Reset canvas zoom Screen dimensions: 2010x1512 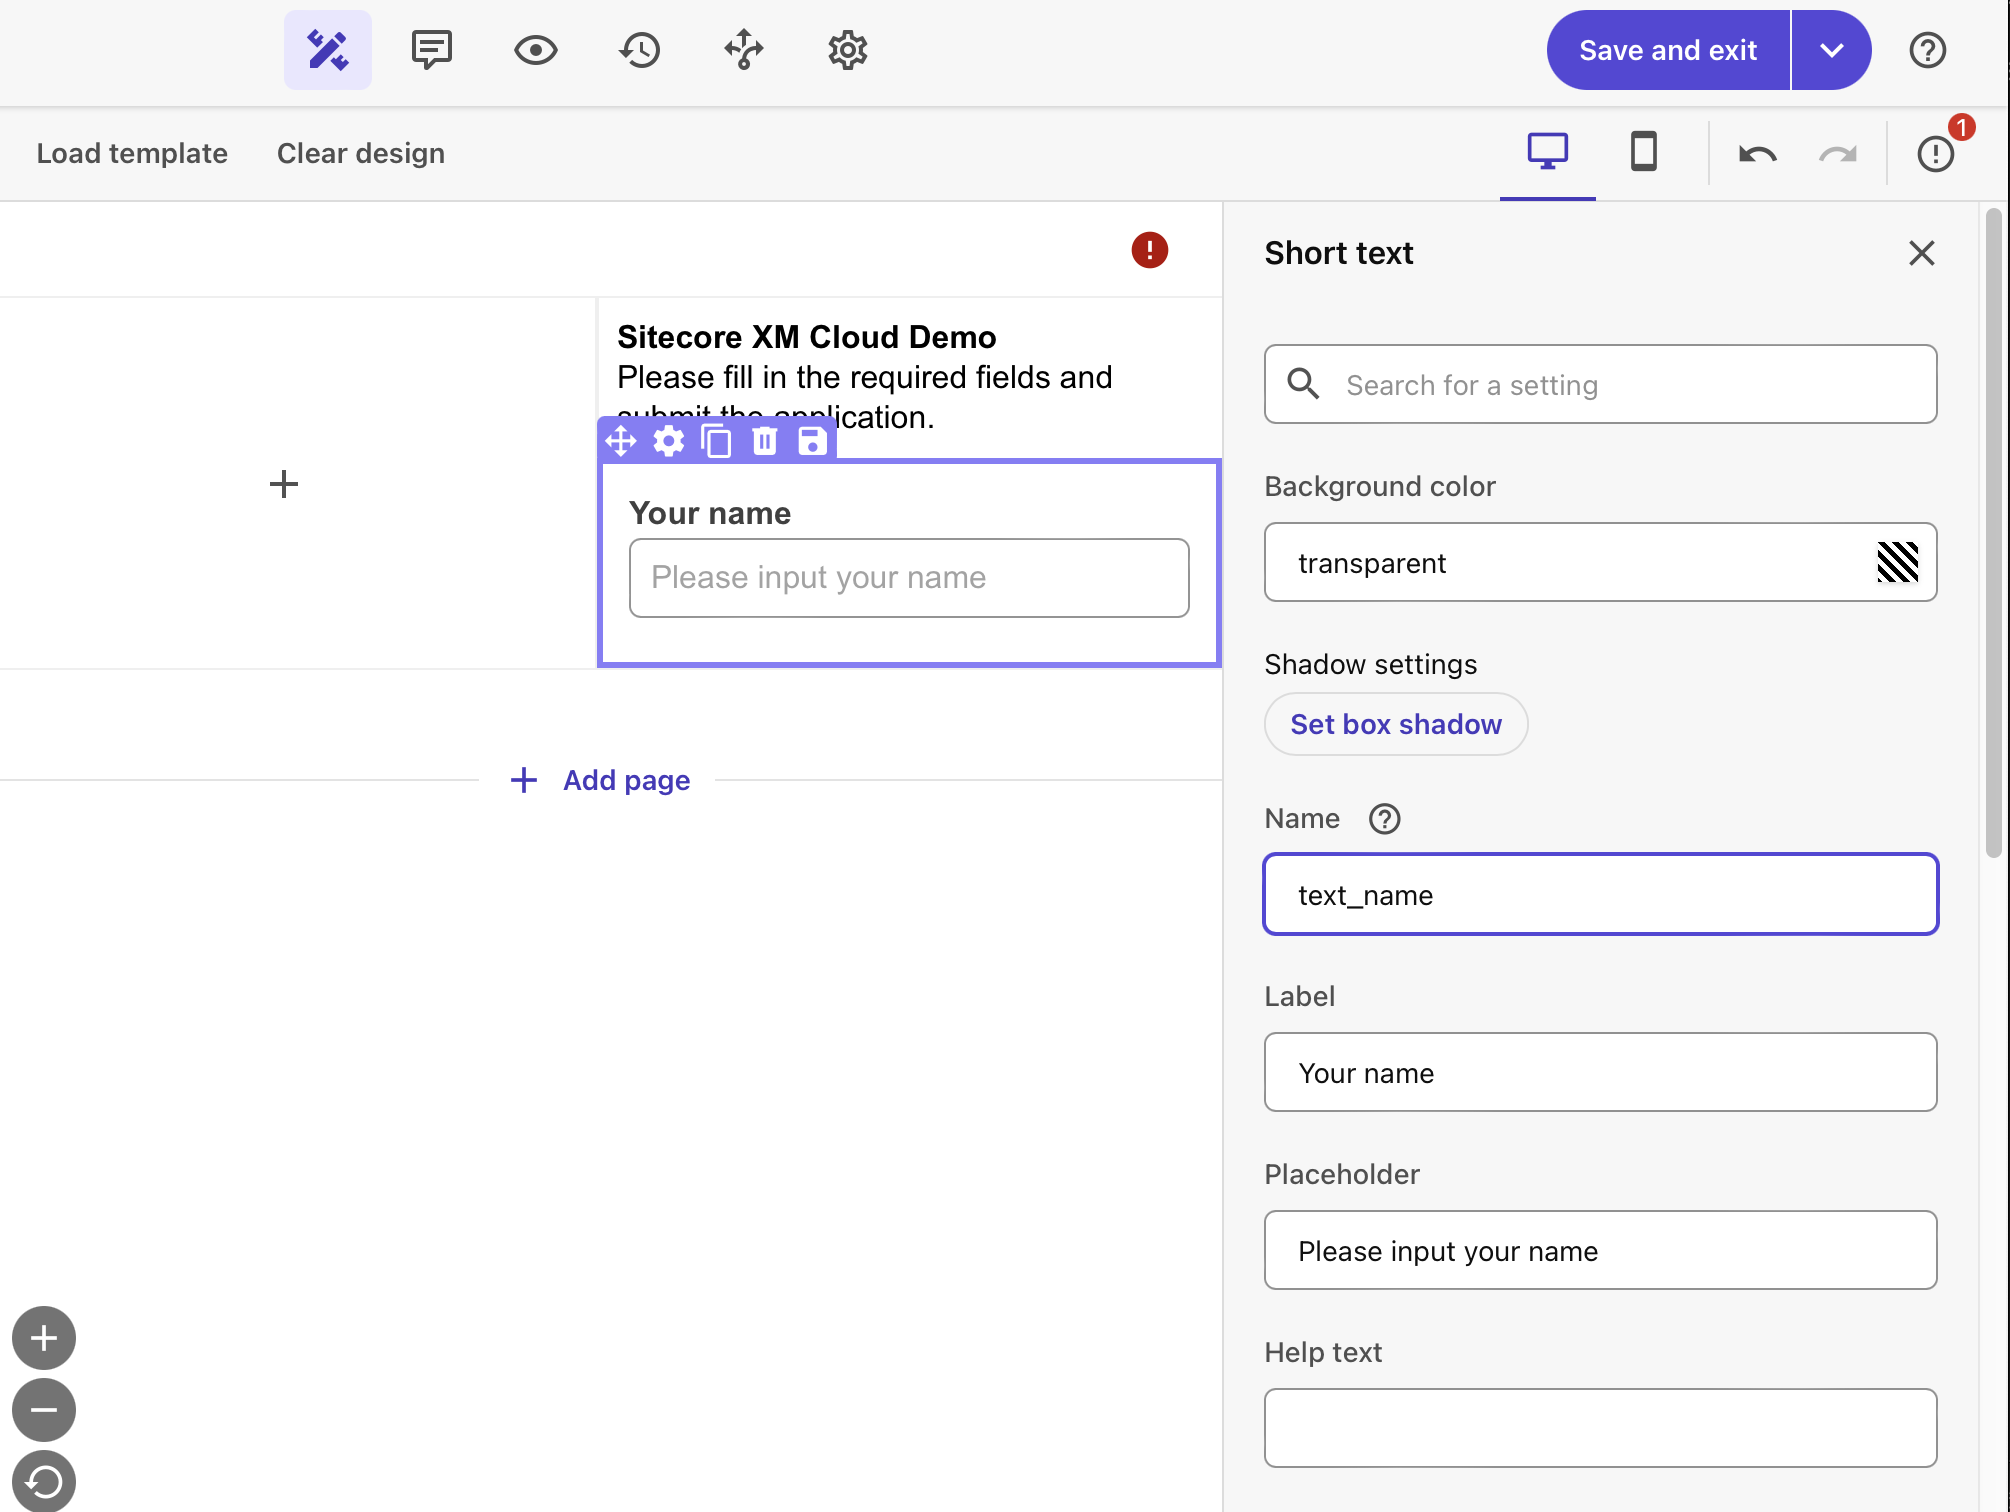[44, 1480]
